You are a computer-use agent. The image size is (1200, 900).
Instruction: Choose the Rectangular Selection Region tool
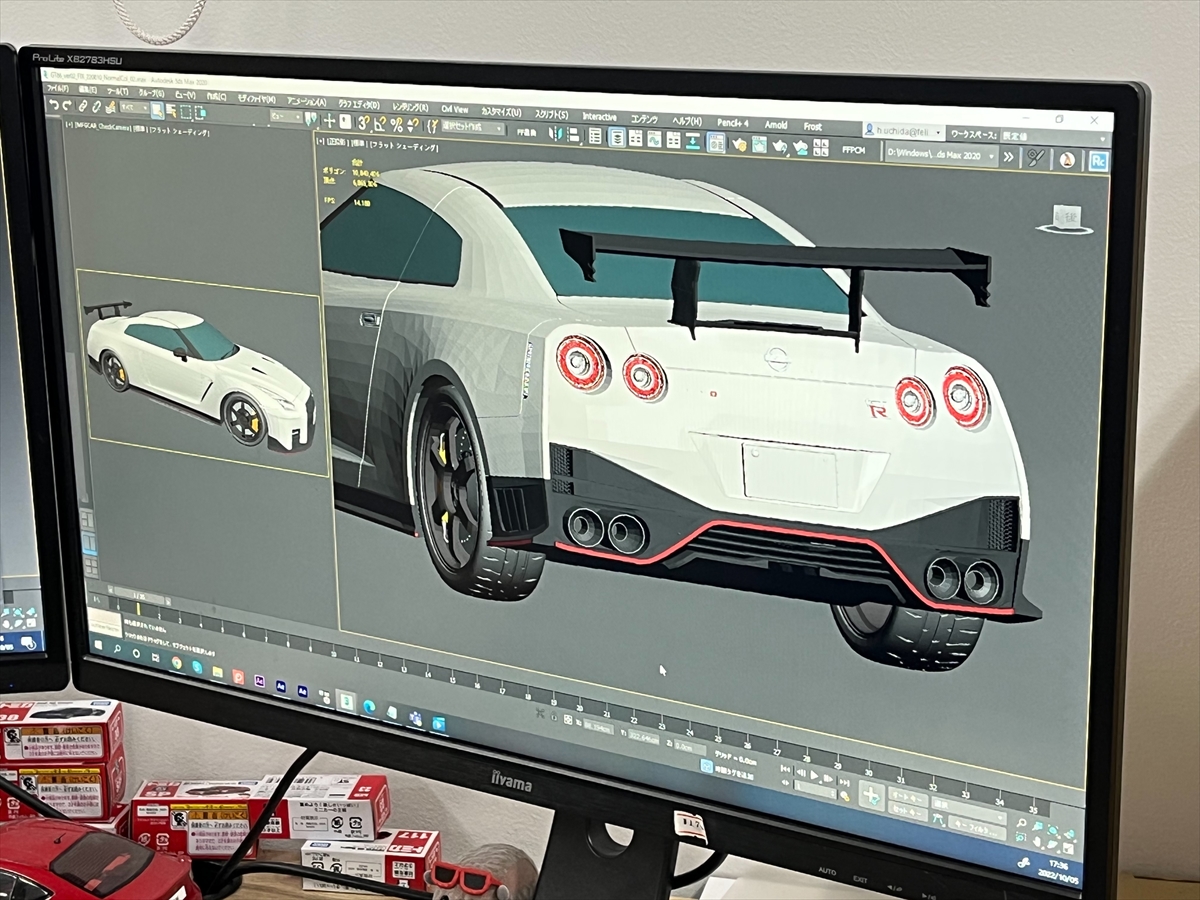pyautogui.click(x=185, y=111)
